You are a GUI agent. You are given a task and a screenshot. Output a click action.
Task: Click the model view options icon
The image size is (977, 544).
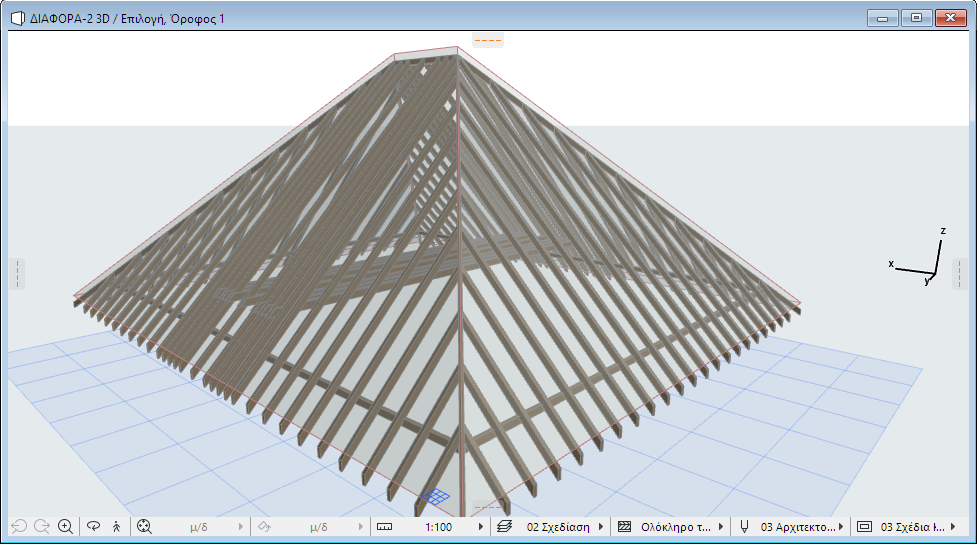click(865, 526)
